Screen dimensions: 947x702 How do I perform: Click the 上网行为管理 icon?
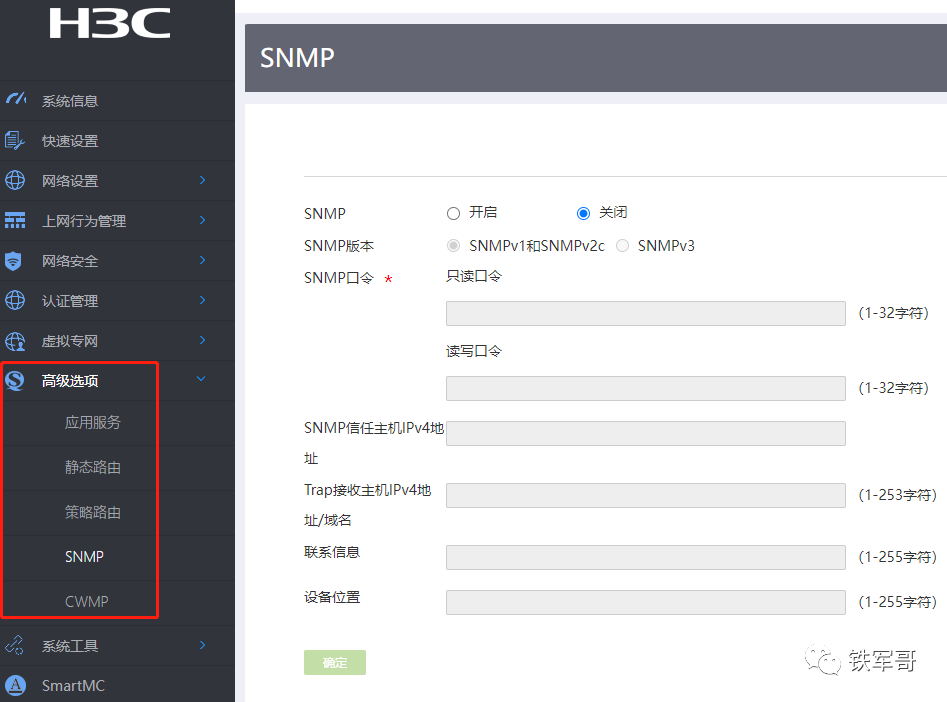pos(15,221)
